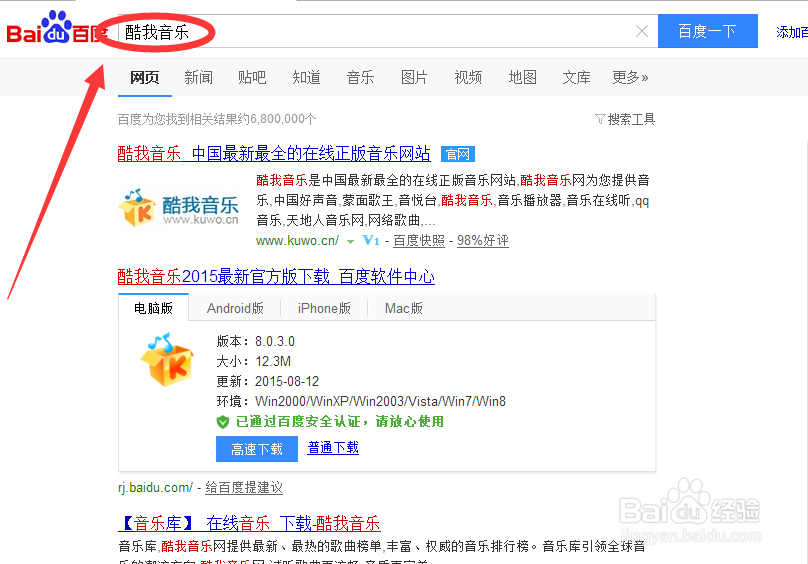Viewport: 808px width, 564px height.
Task: Click the 酷我音乐 kuwo.cn logo thumbnail
Action: tap(178, 208)
